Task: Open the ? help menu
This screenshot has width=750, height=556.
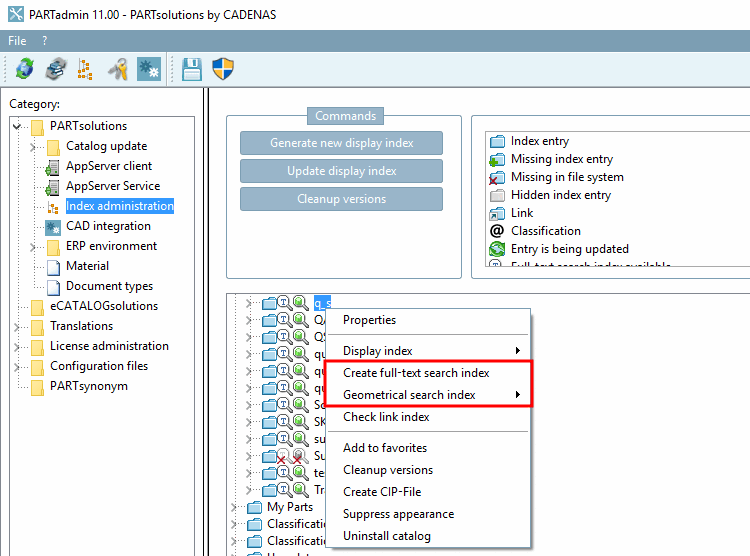Action: click(x=44, y=41)
